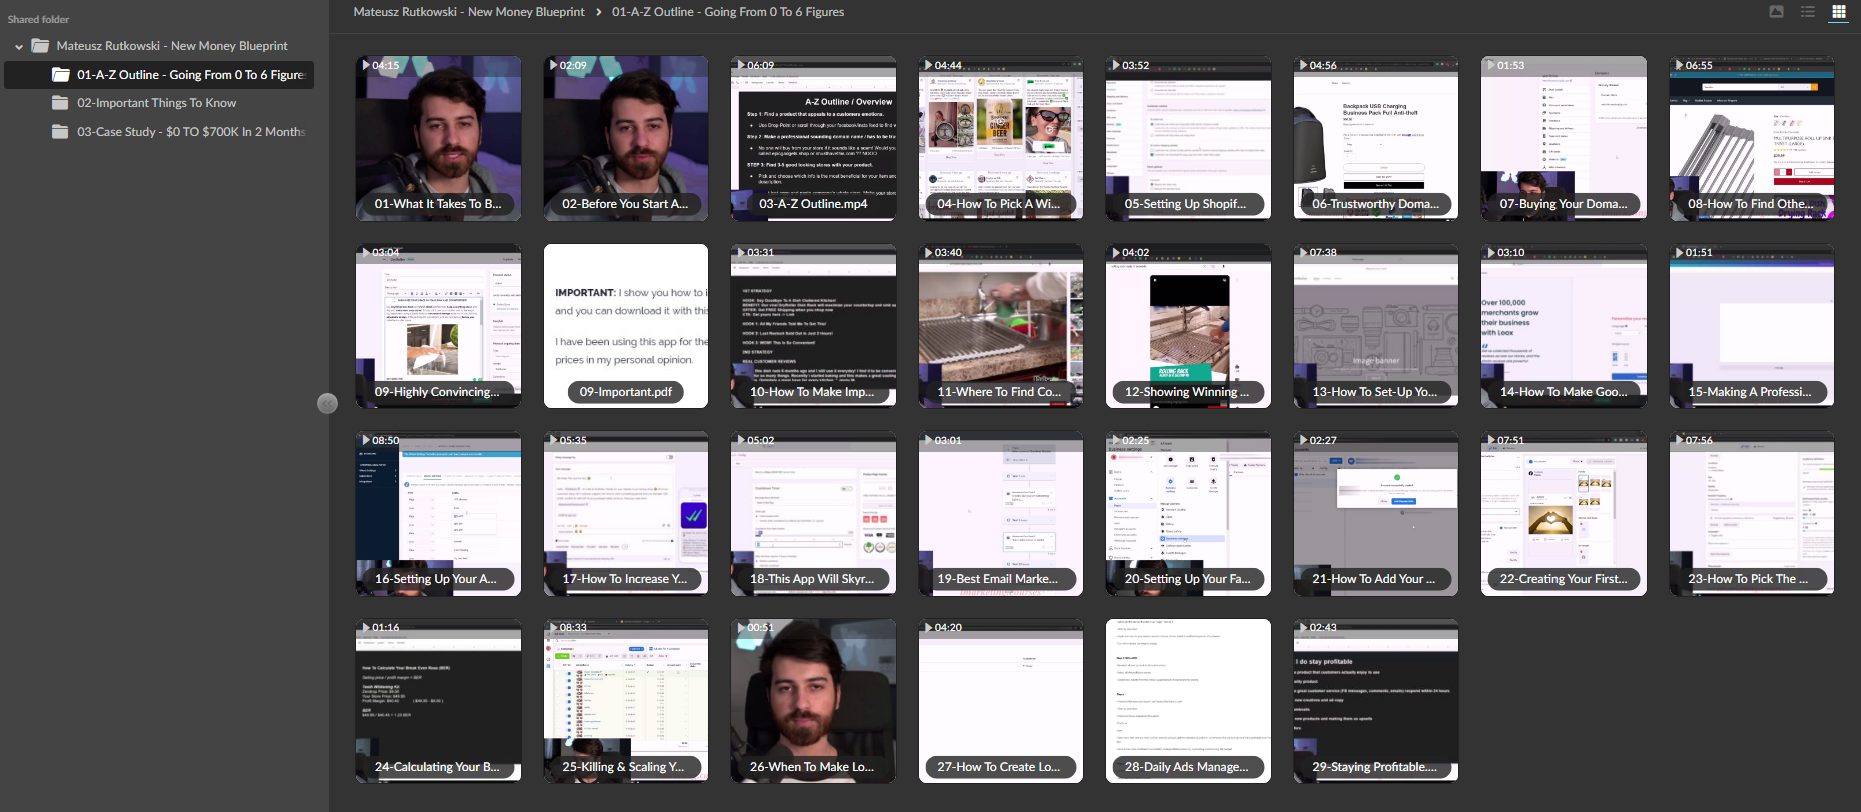
Task: Collapse the Mateusz Rutkowski folder tree arrow
Action: pos(19,46)
